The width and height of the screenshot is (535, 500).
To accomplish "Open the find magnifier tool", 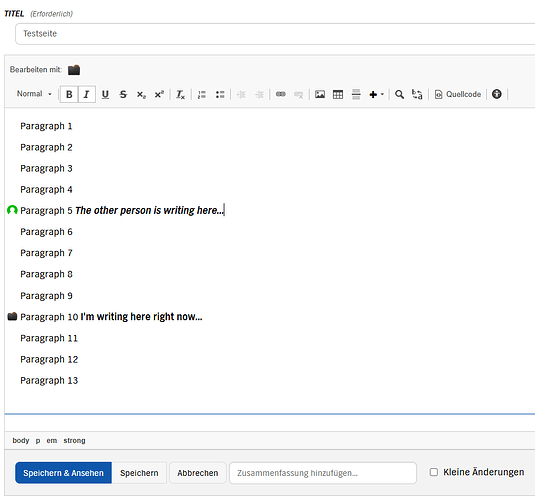I will point(399,94).
